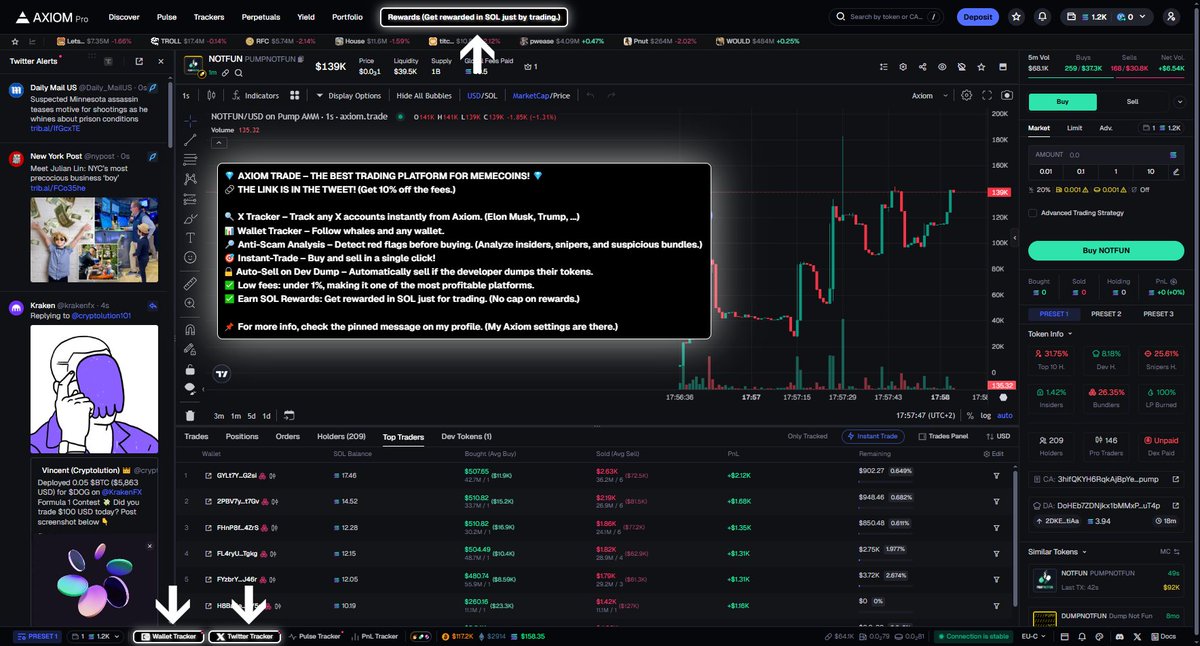Open the USD dropdown in traders panel
Screen dimensions: 1200x646
pos(1000,436)
